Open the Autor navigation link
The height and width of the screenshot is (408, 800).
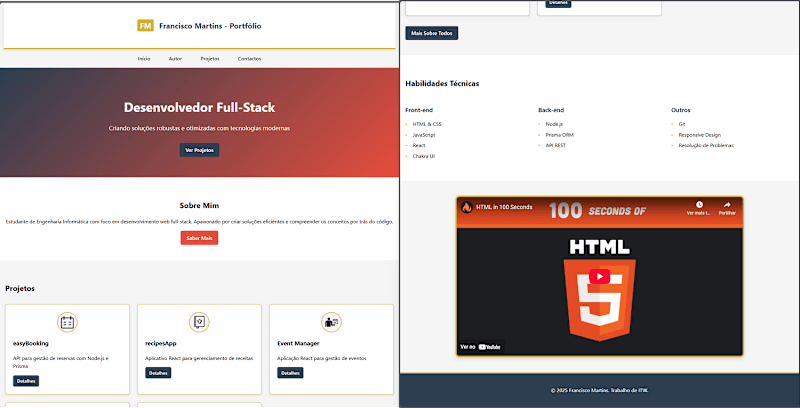click(x=175, y=59)
